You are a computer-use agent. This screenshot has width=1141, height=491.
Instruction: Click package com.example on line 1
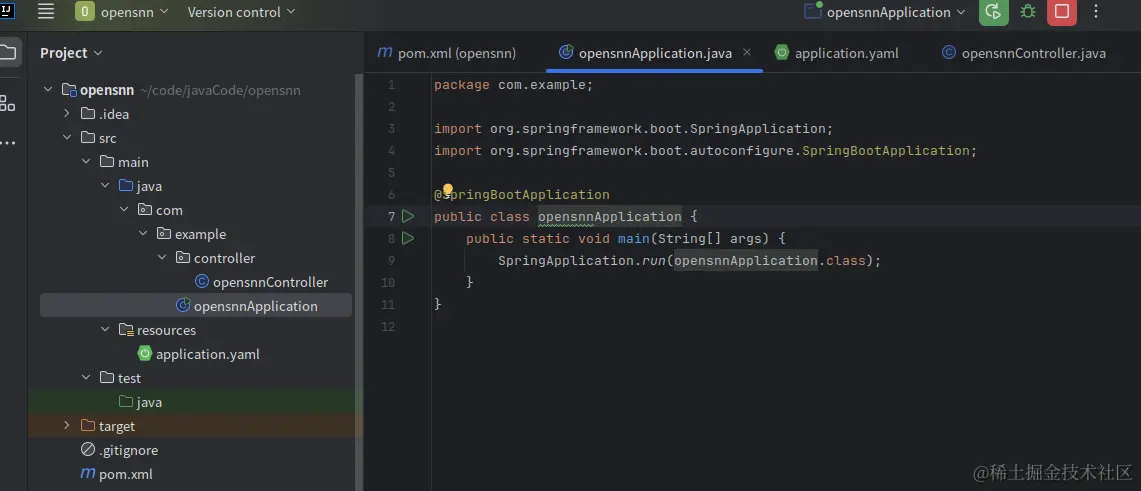pos(514,85)
